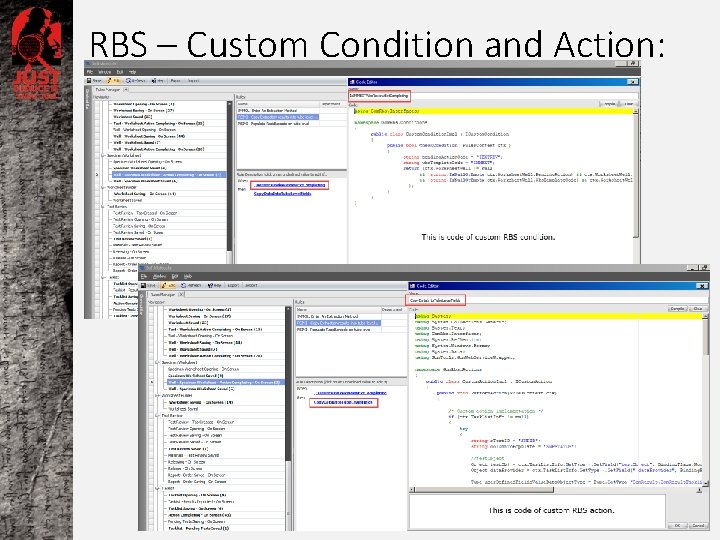Click red-boxed condition link in upper window
This screenshot has height=540, width=720.
point(289,185)
